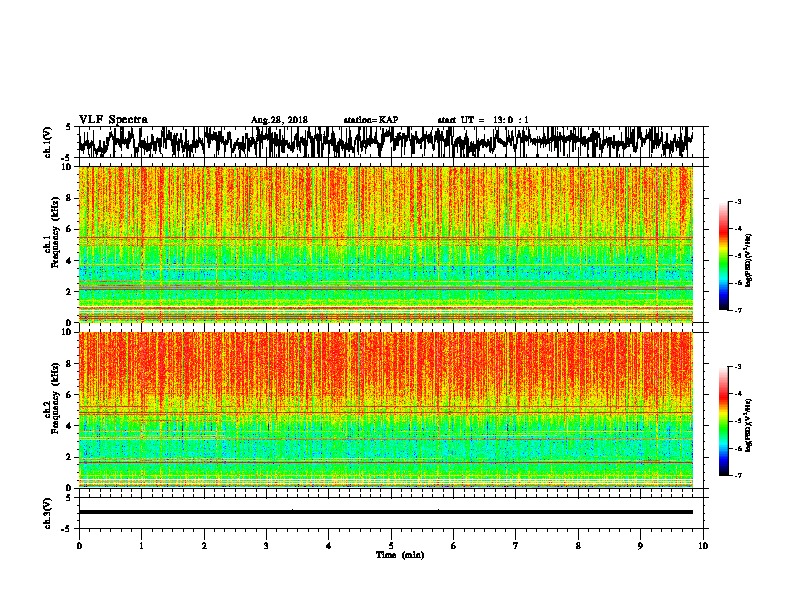Click the ch.2 frequency tick label "8"
Image resolution: width=792 pixels, height=612 pixels.
(x=70, y=364)
